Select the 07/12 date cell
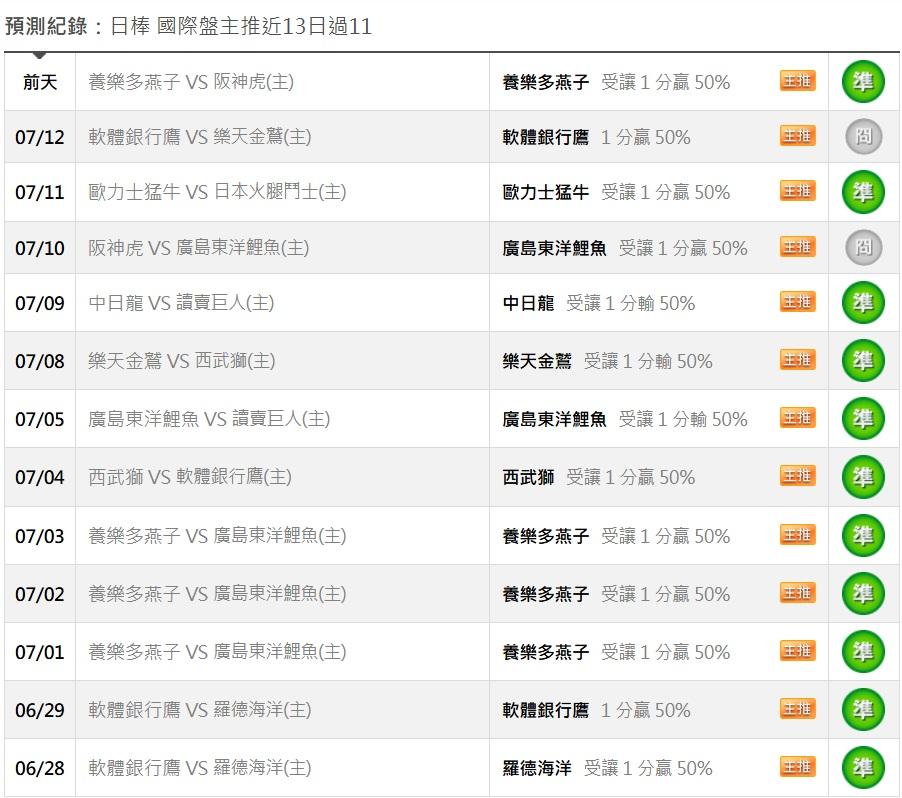 coord(40,138)
